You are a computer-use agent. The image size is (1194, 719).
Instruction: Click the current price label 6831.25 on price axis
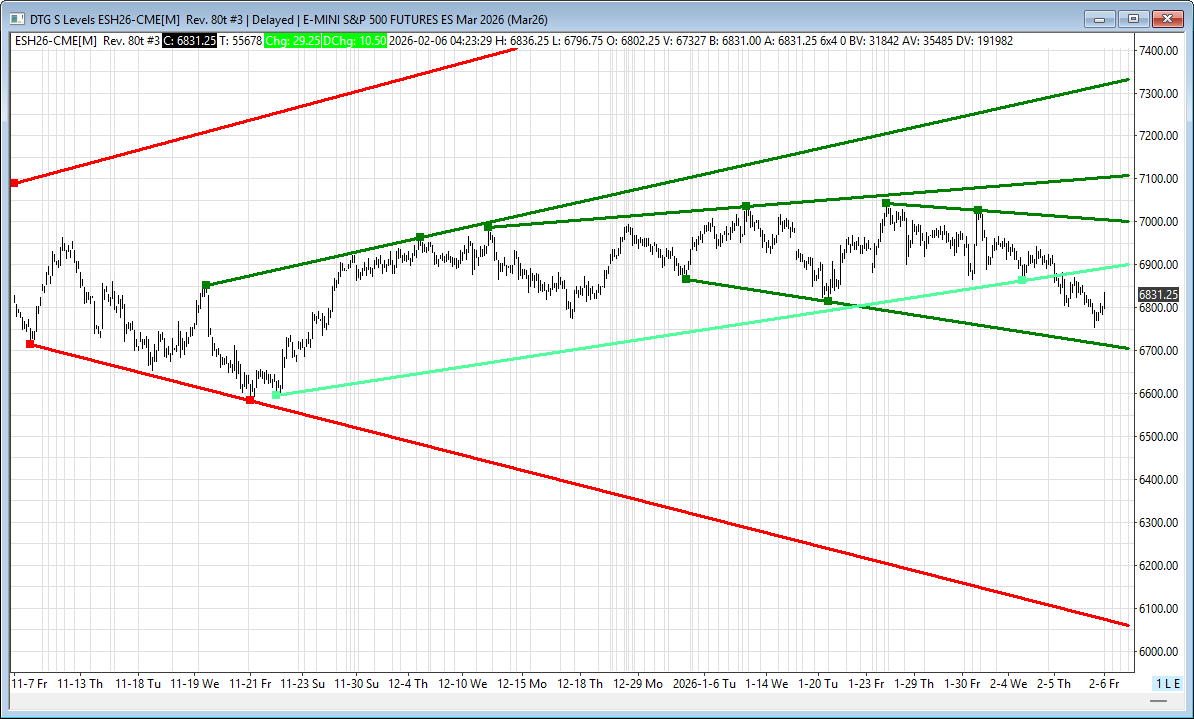coord(1159,295)
